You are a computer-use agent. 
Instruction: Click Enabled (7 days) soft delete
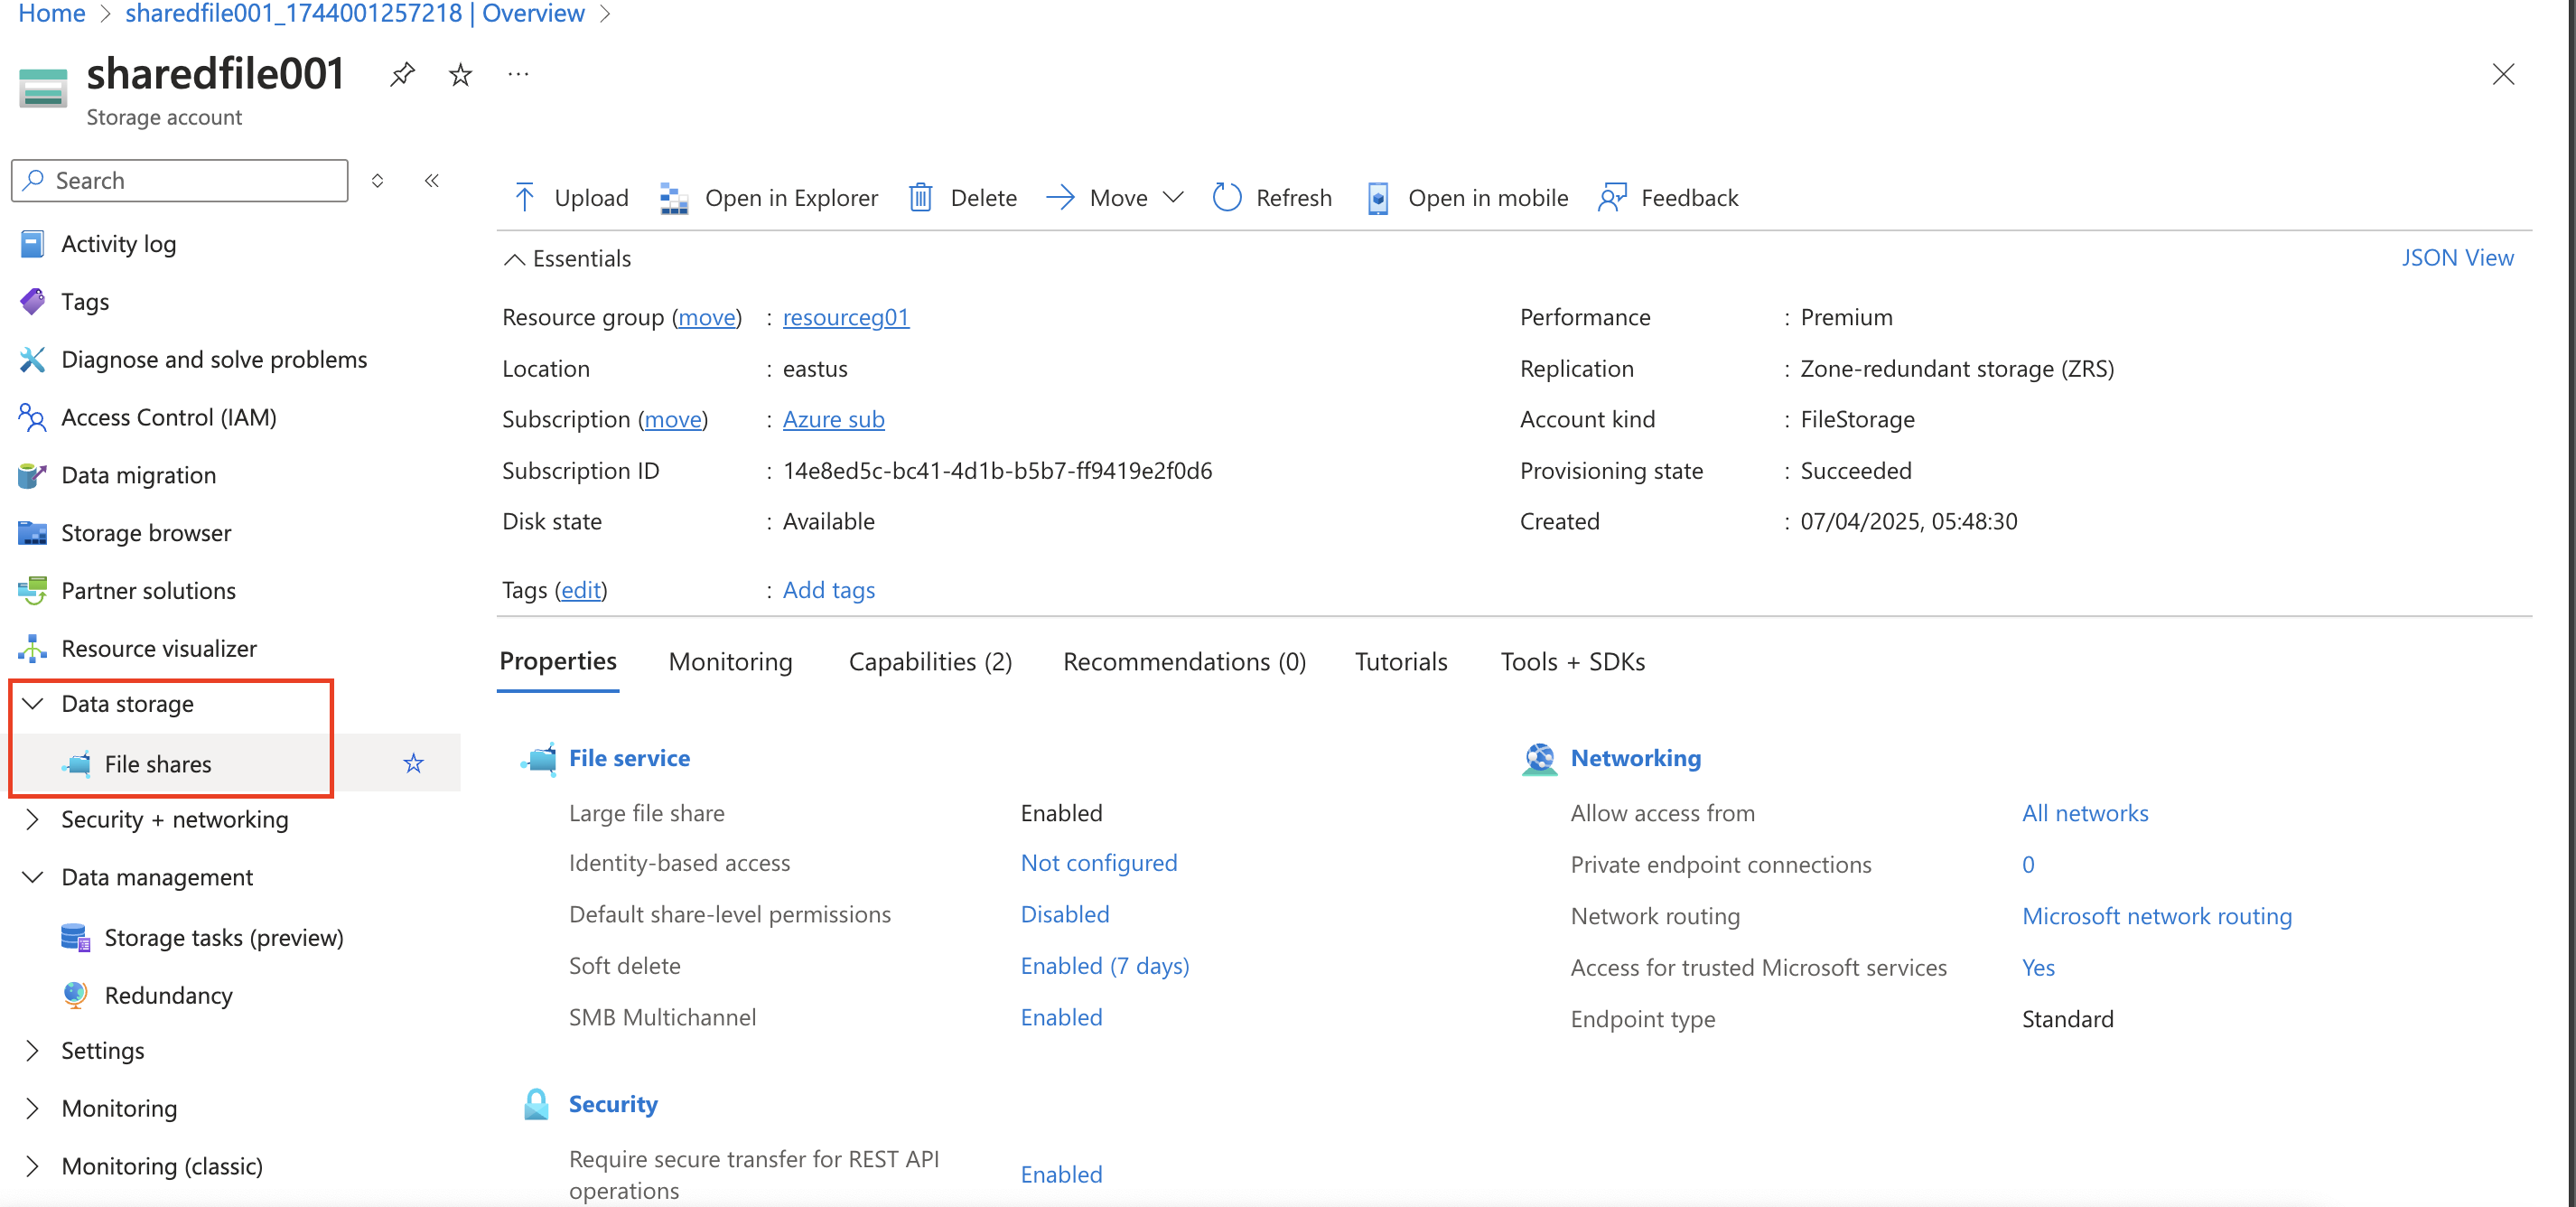click(x=1104, y=966)
